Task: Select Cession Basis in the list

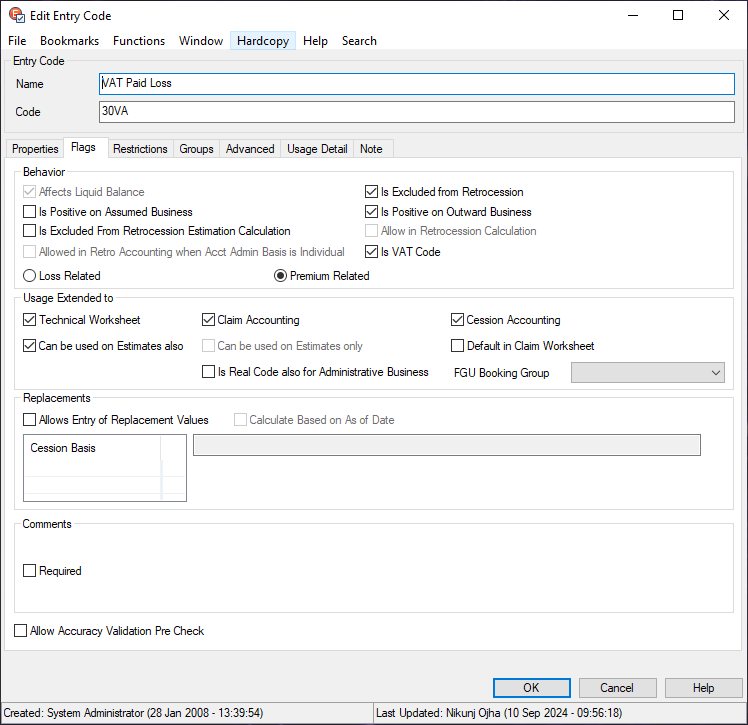Action: (x=63, y=449)
